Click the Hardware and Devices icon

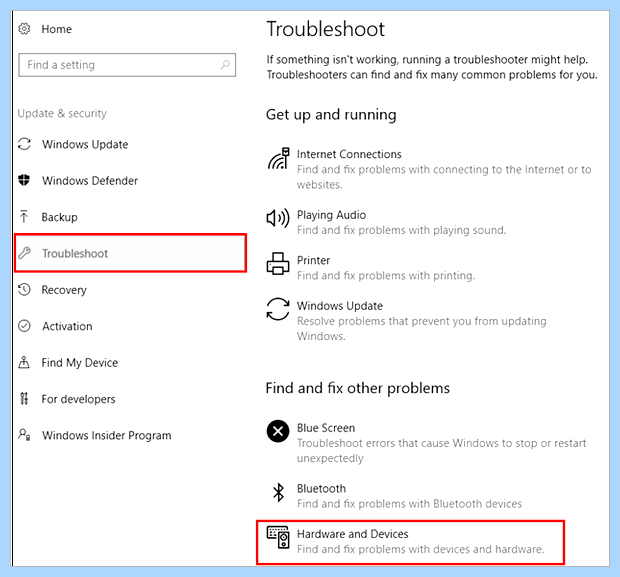(x=278, y=537)
